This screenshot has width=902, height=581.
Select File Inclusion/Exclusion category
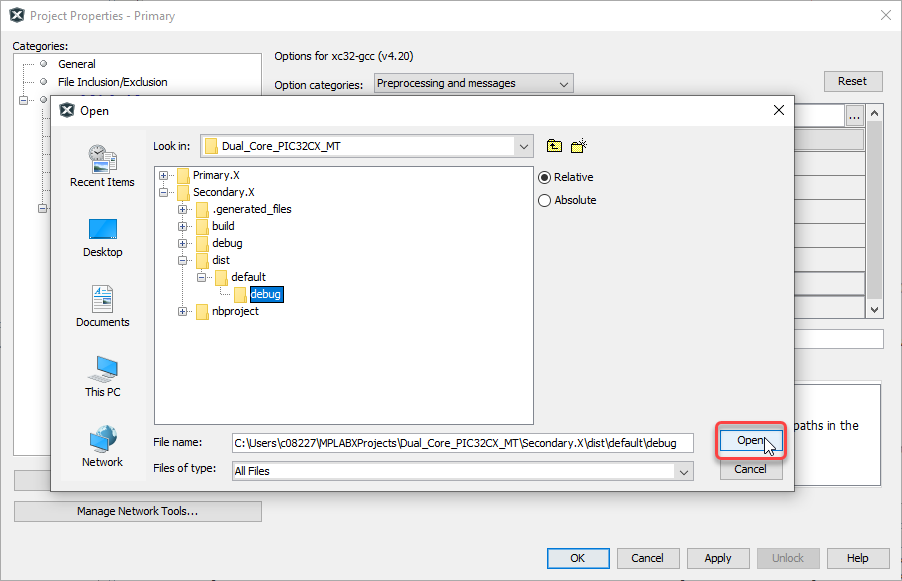112,82
